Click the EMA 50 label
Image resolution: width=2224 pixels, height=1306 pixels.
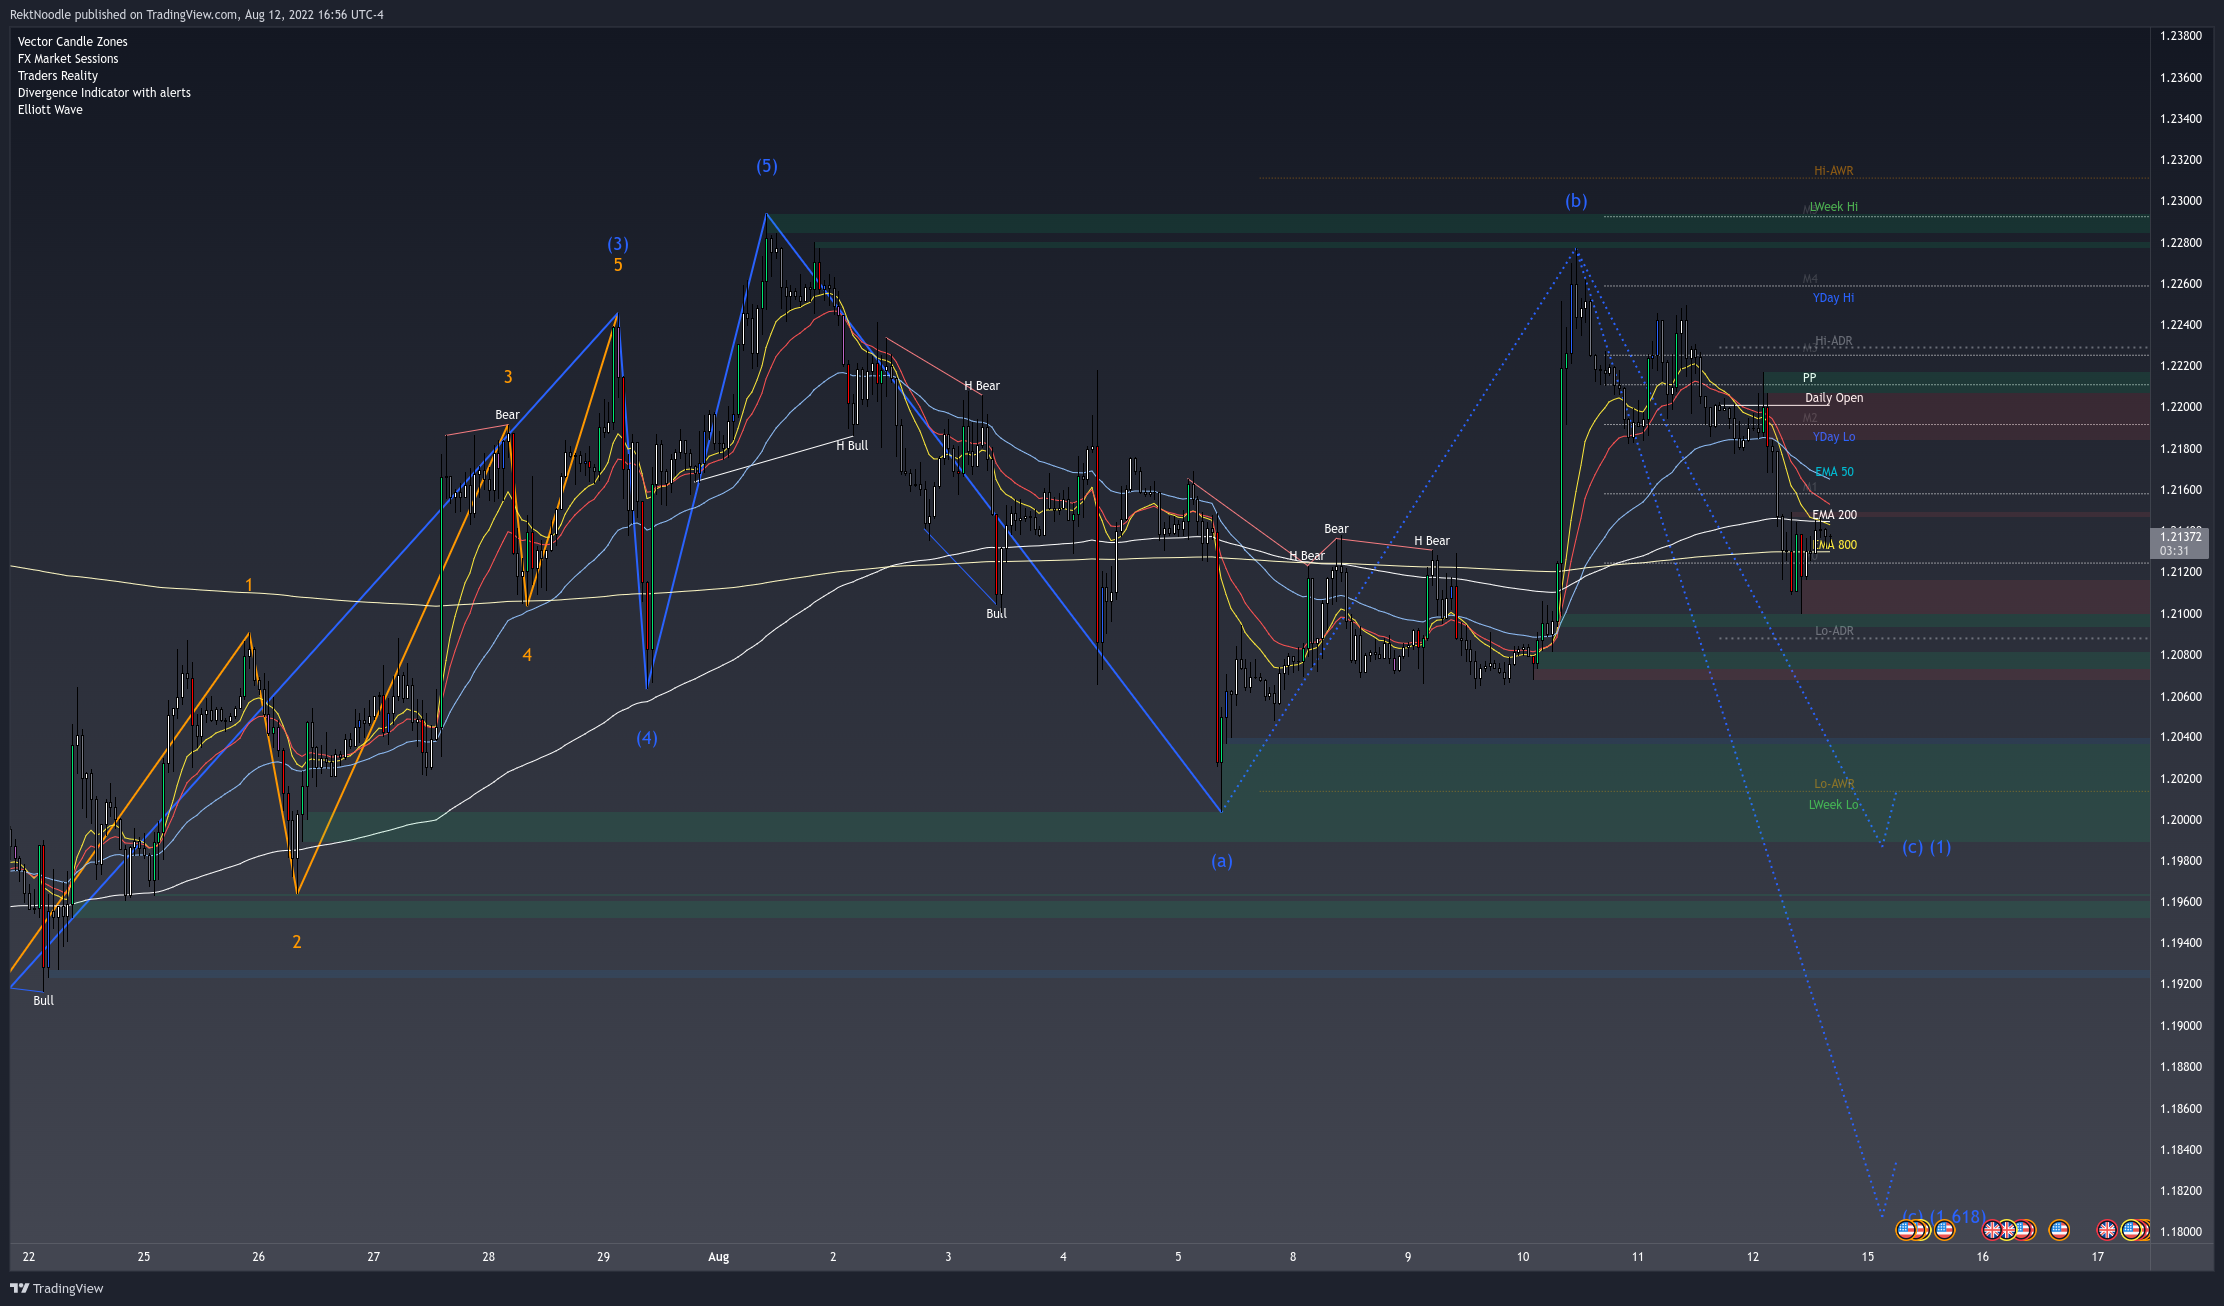pos(1834,472)
